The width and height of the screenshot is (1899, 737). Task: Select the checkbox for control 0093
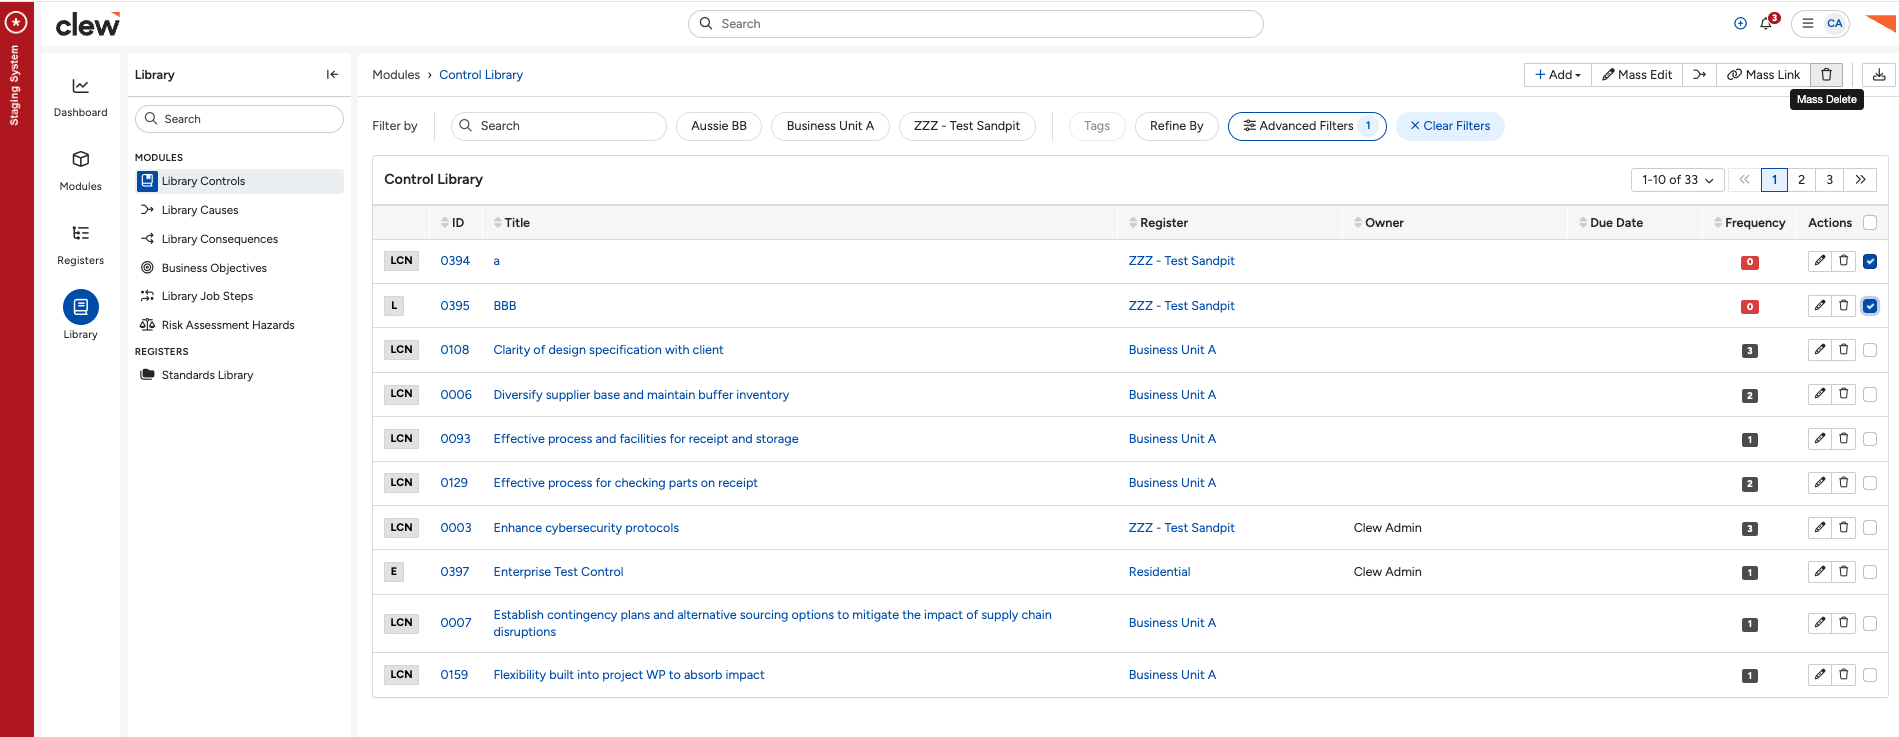[x=1870, y=439]
